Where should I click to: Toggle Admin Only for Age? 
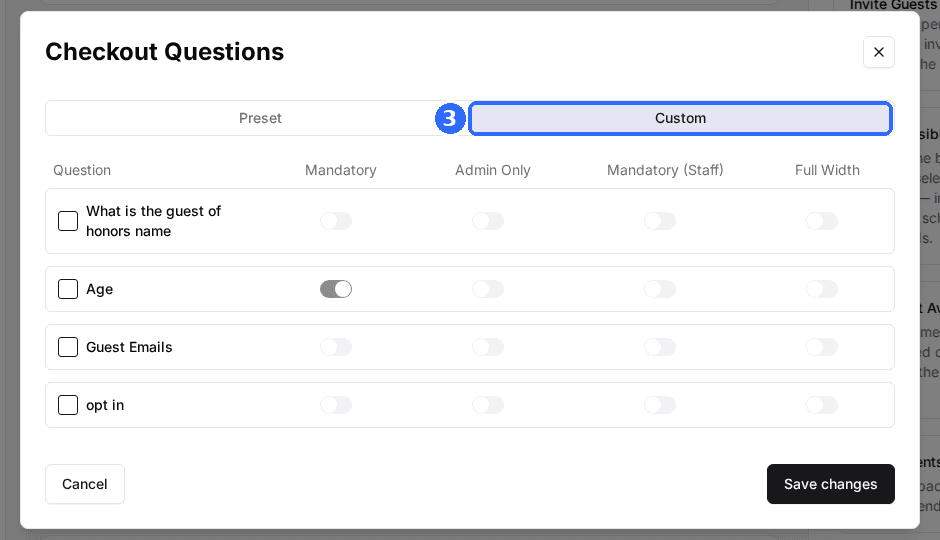(488, 289)
